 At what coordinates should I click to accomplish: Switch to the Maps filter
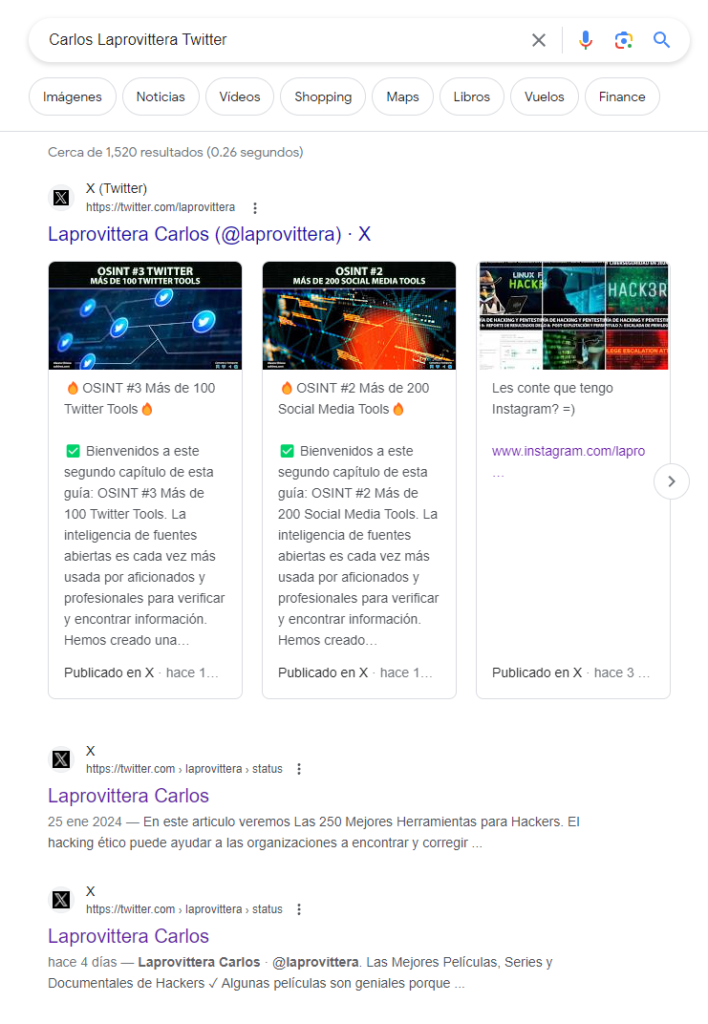point(402,97)
